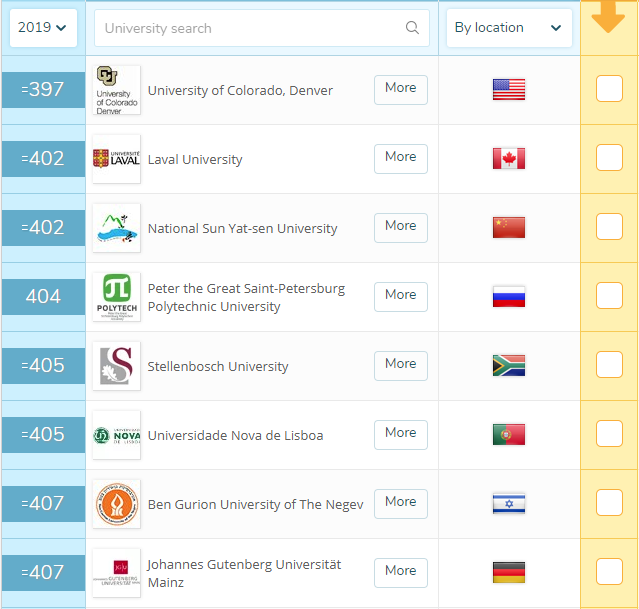Check the Johannes Gutenberg Universität Mainz checkbox
639x609 pixels.
click(609, 572)
